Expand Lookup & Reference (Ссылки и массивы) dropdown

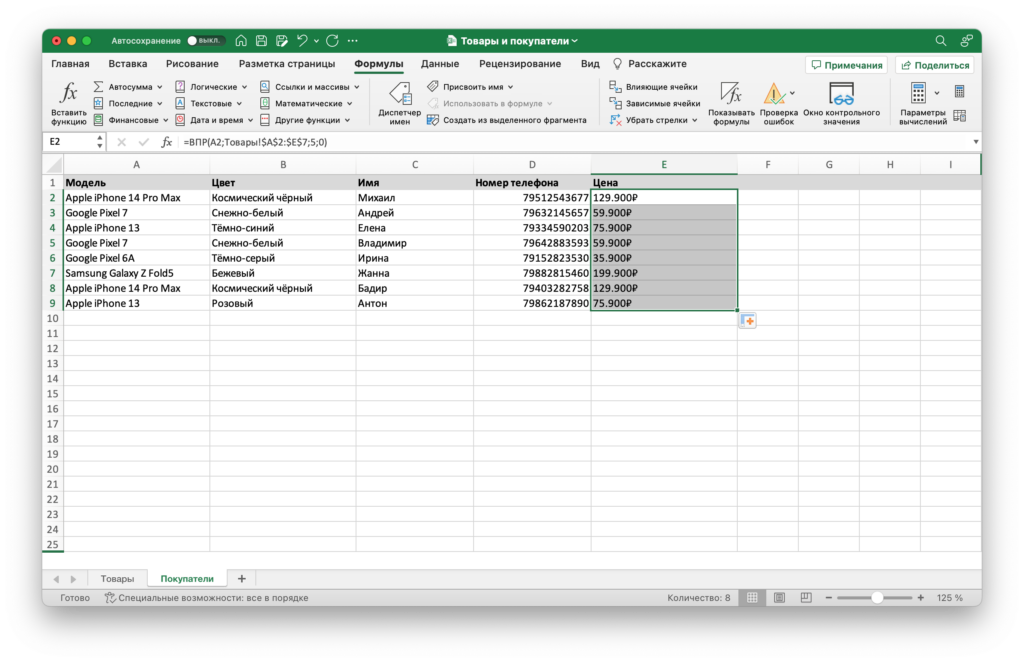coord(357,87)
